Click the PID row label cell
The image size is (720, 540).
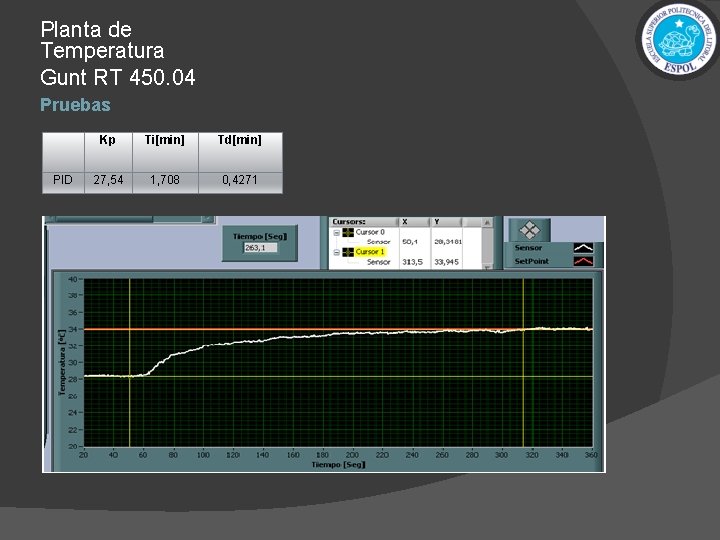(63, 183)
